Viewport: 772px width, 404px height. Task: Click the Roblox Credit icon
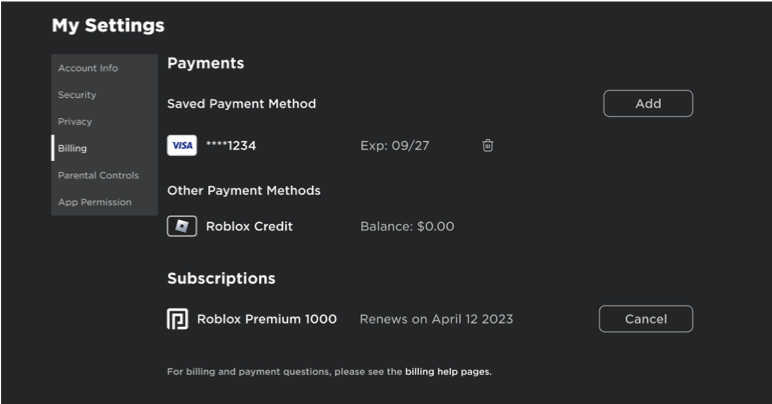(x=181, y=226)
